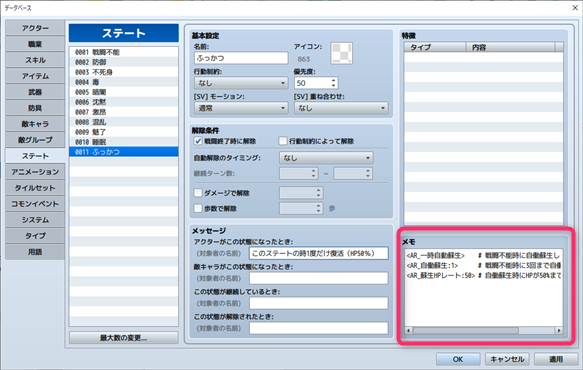
Task: Click the 内容 column header in 特徴
Action: (510, 47)
